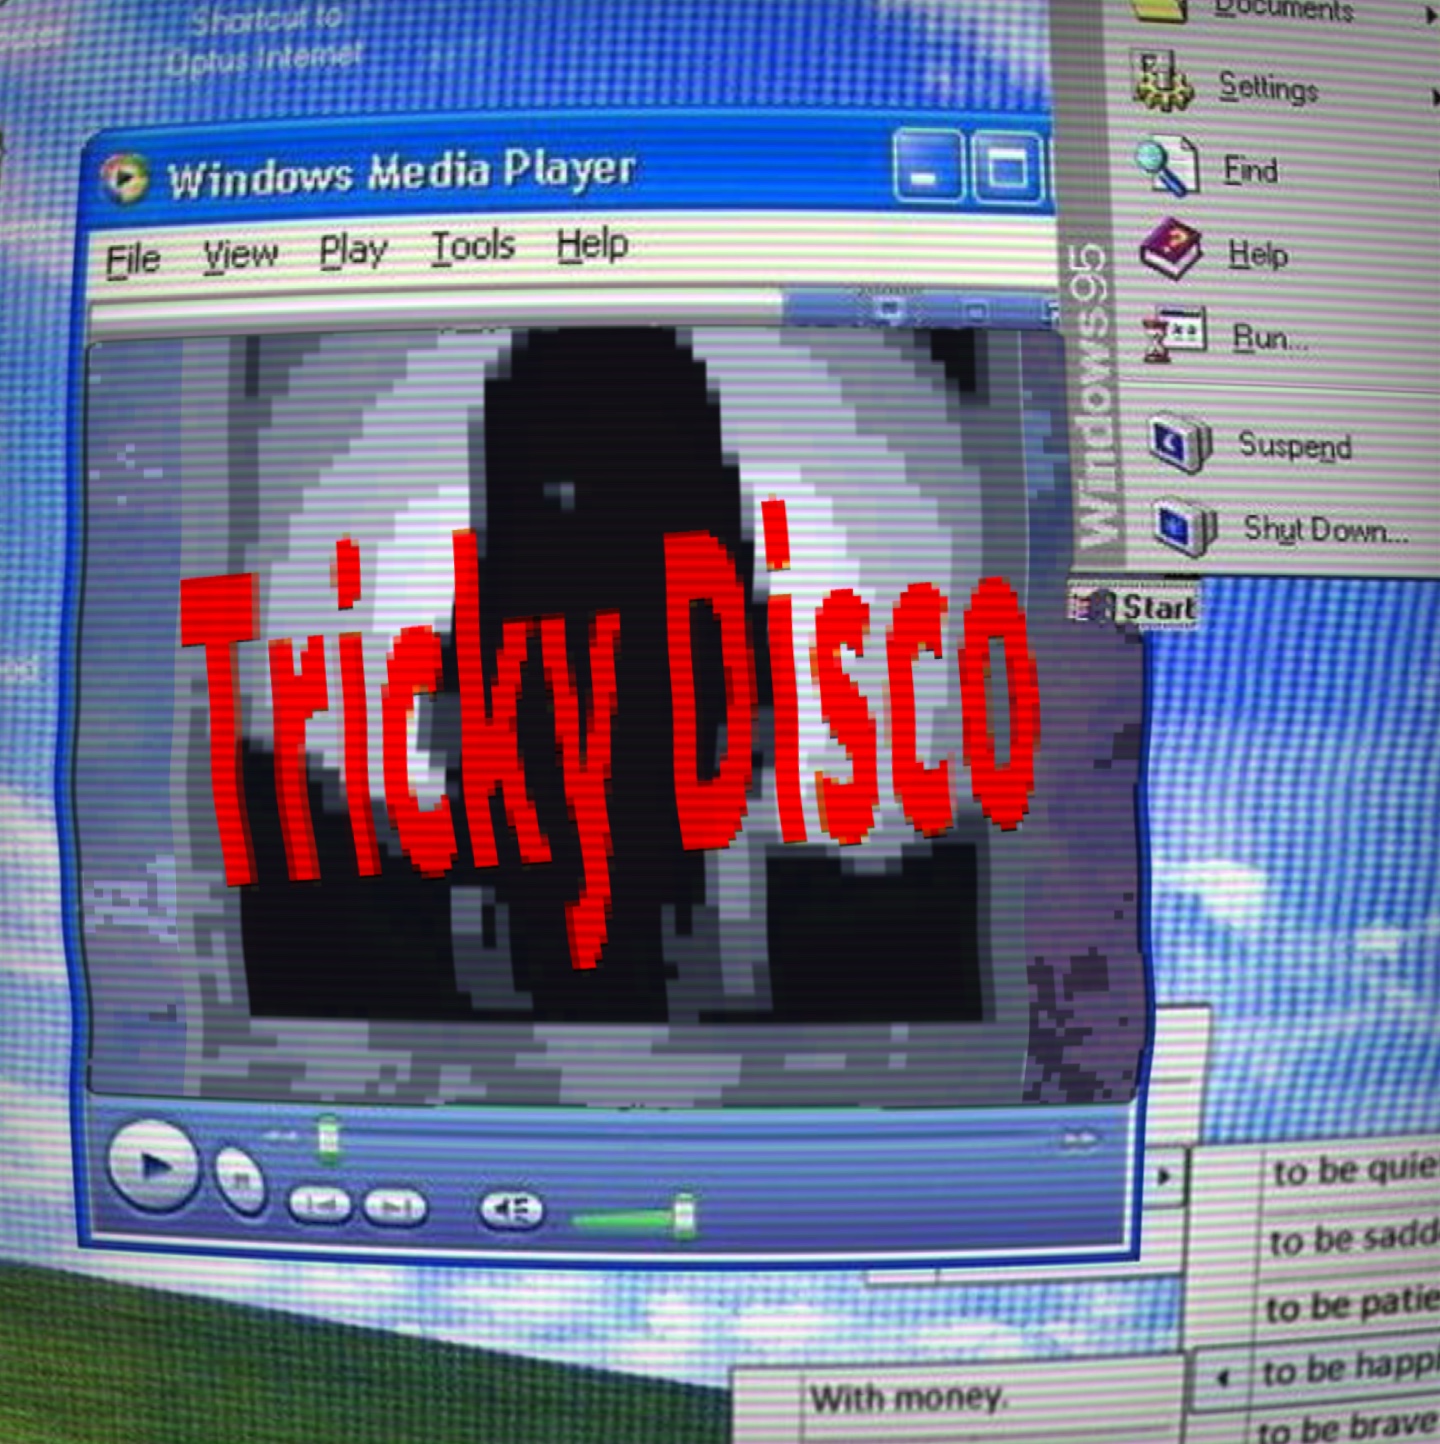The image size is (1440, 1444).
Task: Click the seek bar position marker
Action: (328, 1139)
